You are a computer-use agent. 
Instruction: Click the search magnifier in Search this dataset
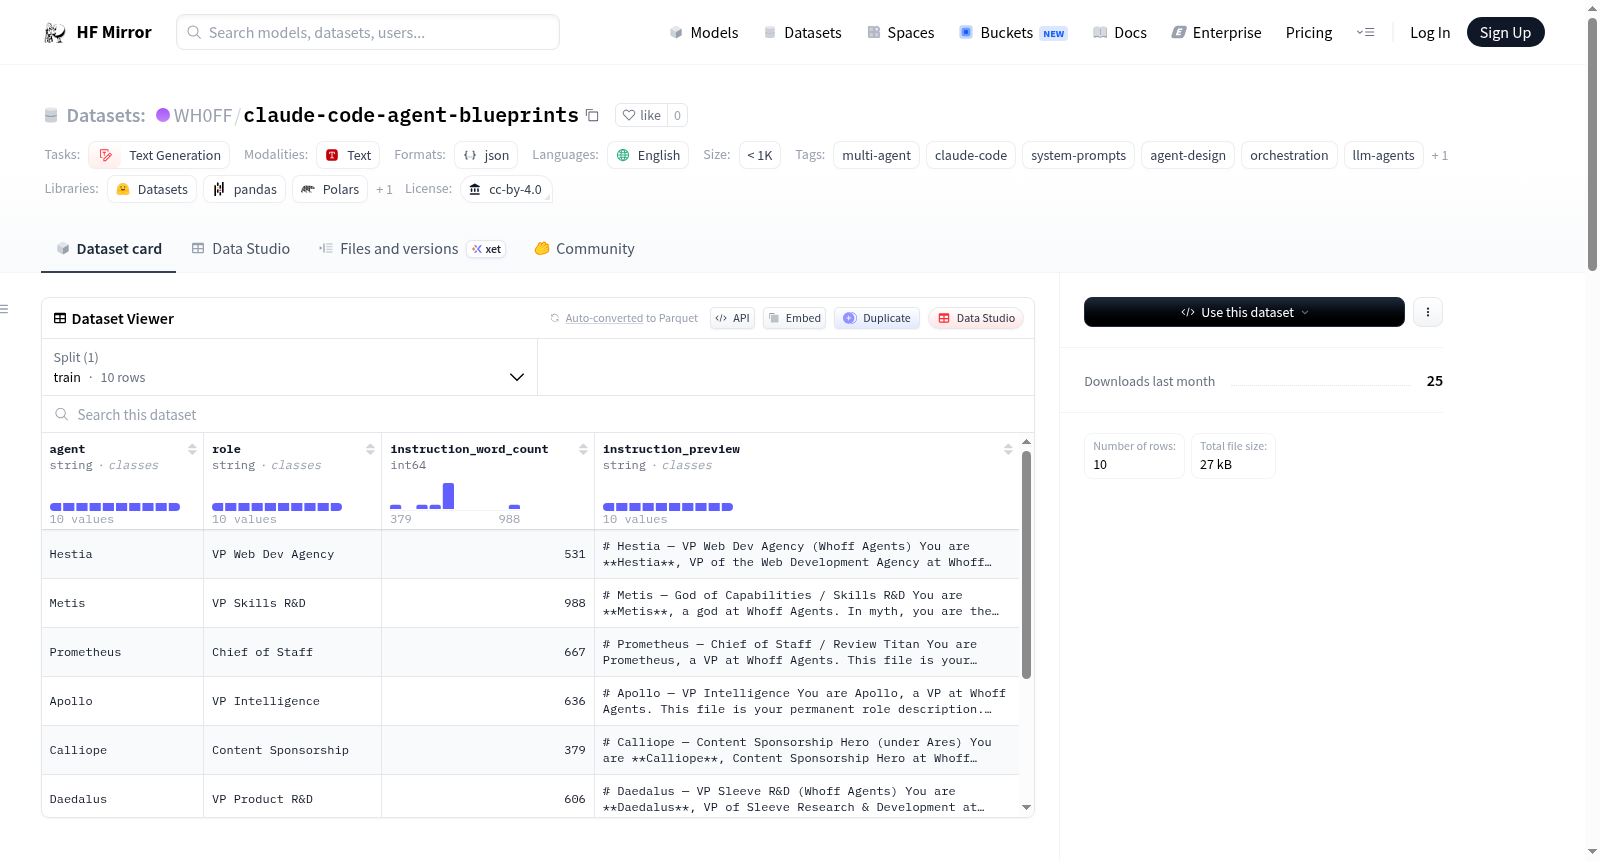[62, 414]
